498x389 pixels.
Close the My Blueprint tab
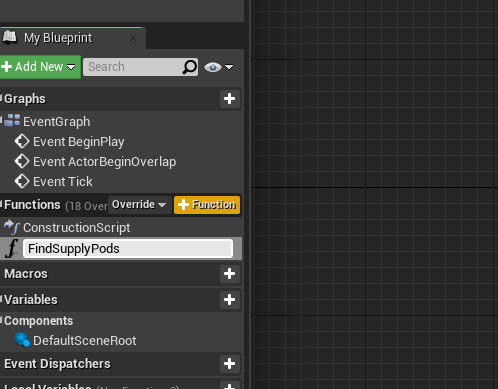133,38
